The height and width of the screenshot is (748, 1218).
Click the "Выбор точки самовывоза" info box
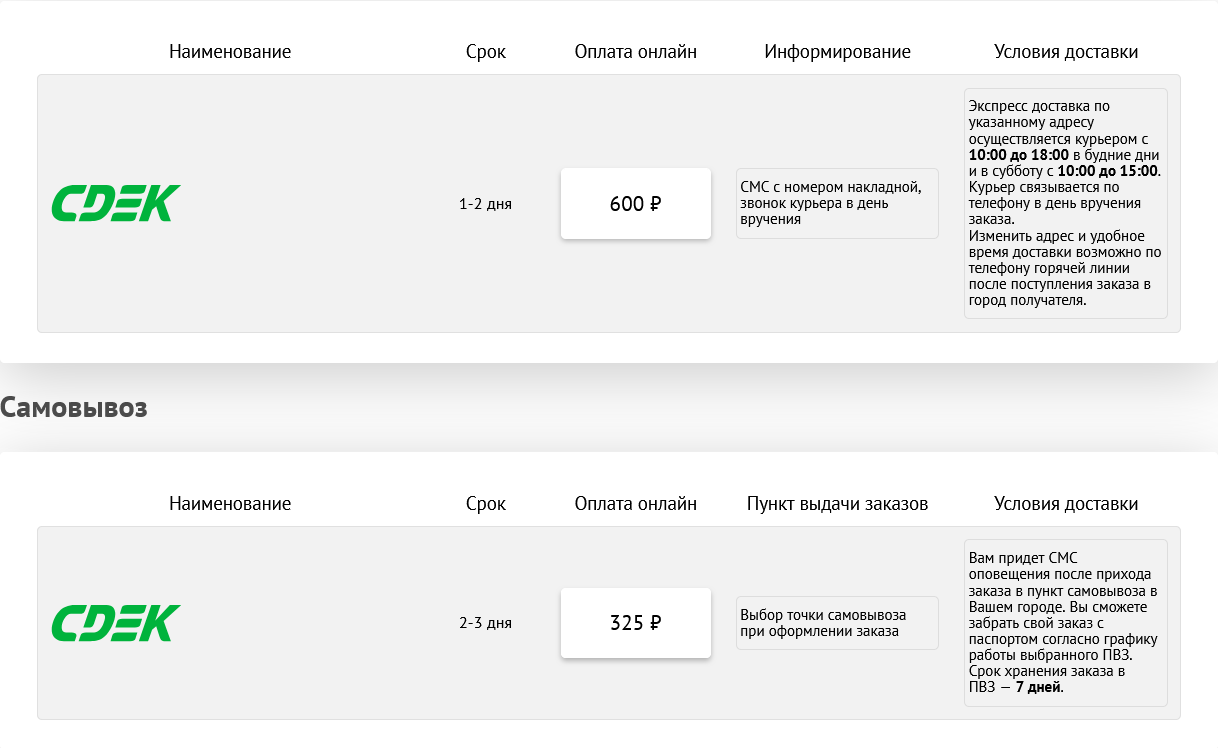tap(837, 623)
